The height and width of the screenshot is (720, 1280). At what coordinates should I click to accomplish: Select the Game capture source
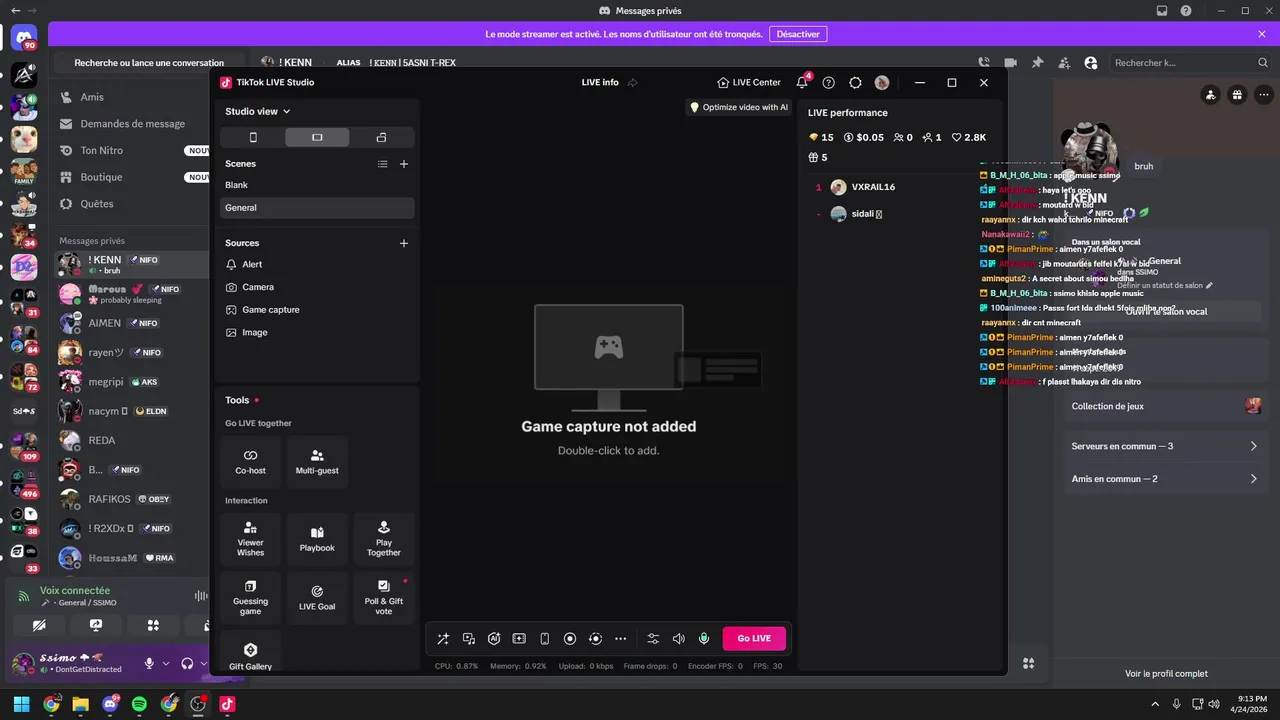point(317,310)
